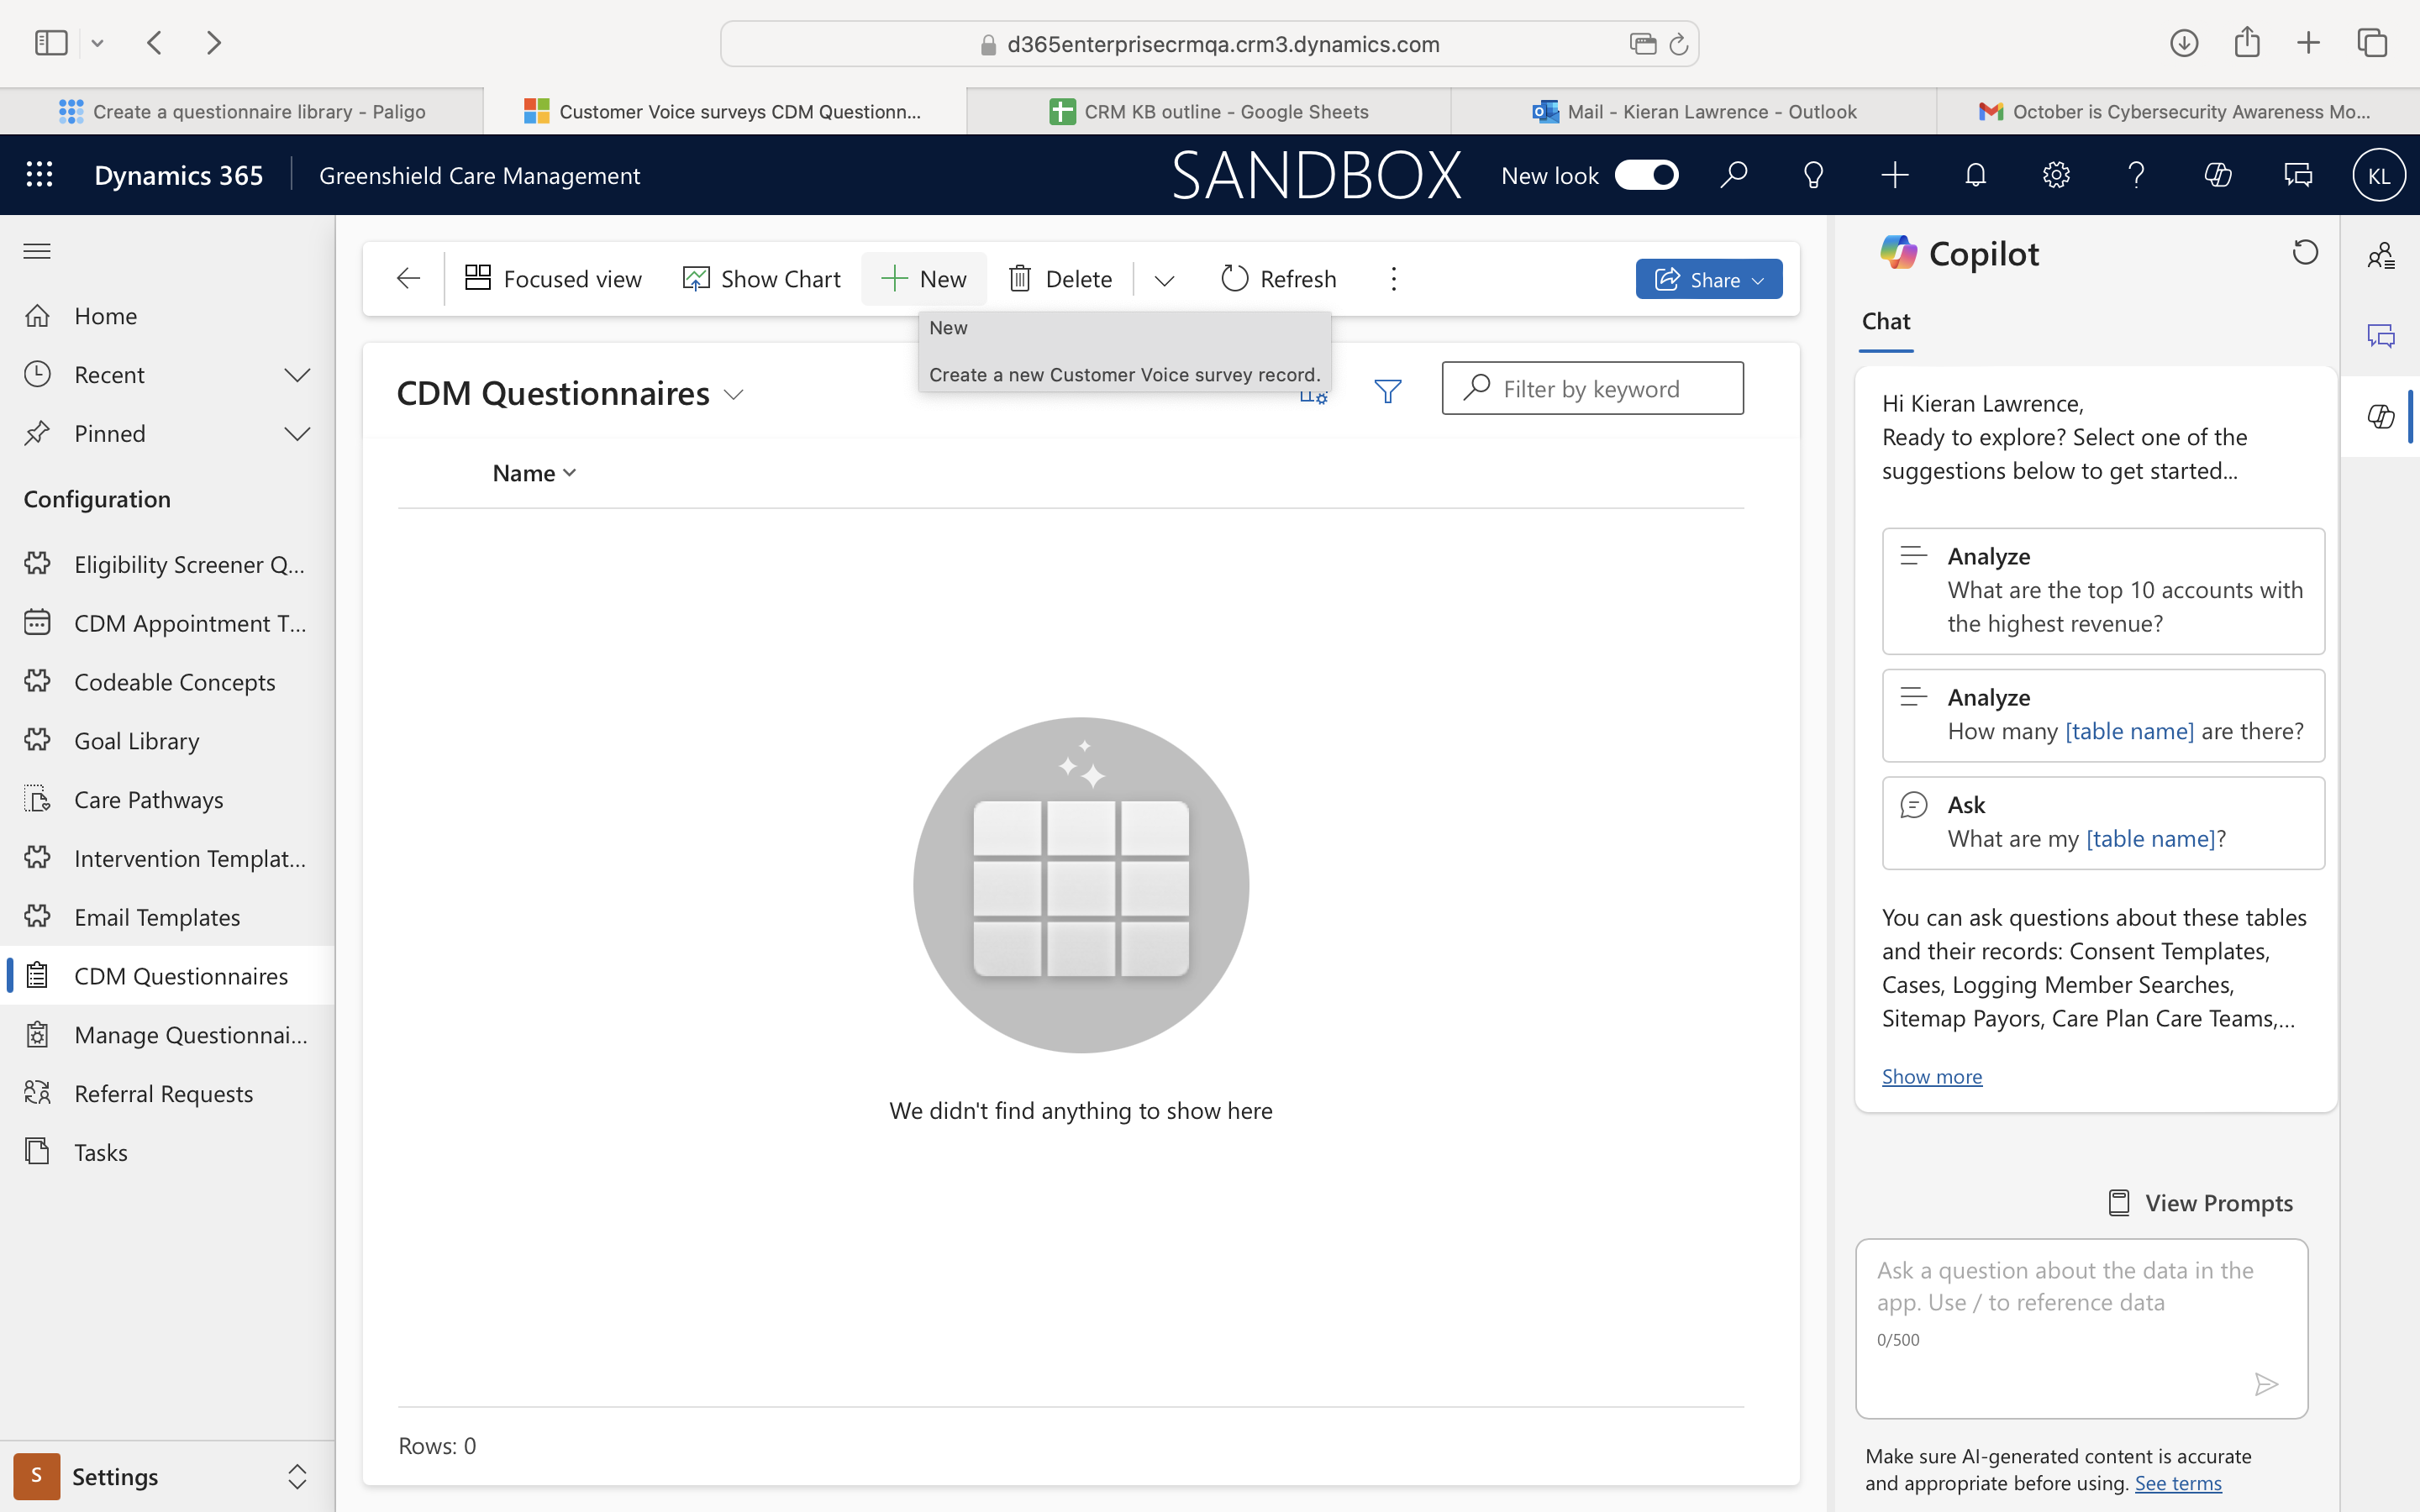Open the settings gear in the header
The height and width of the screenshot is (1512, 2420).
tap(2056, 175)
